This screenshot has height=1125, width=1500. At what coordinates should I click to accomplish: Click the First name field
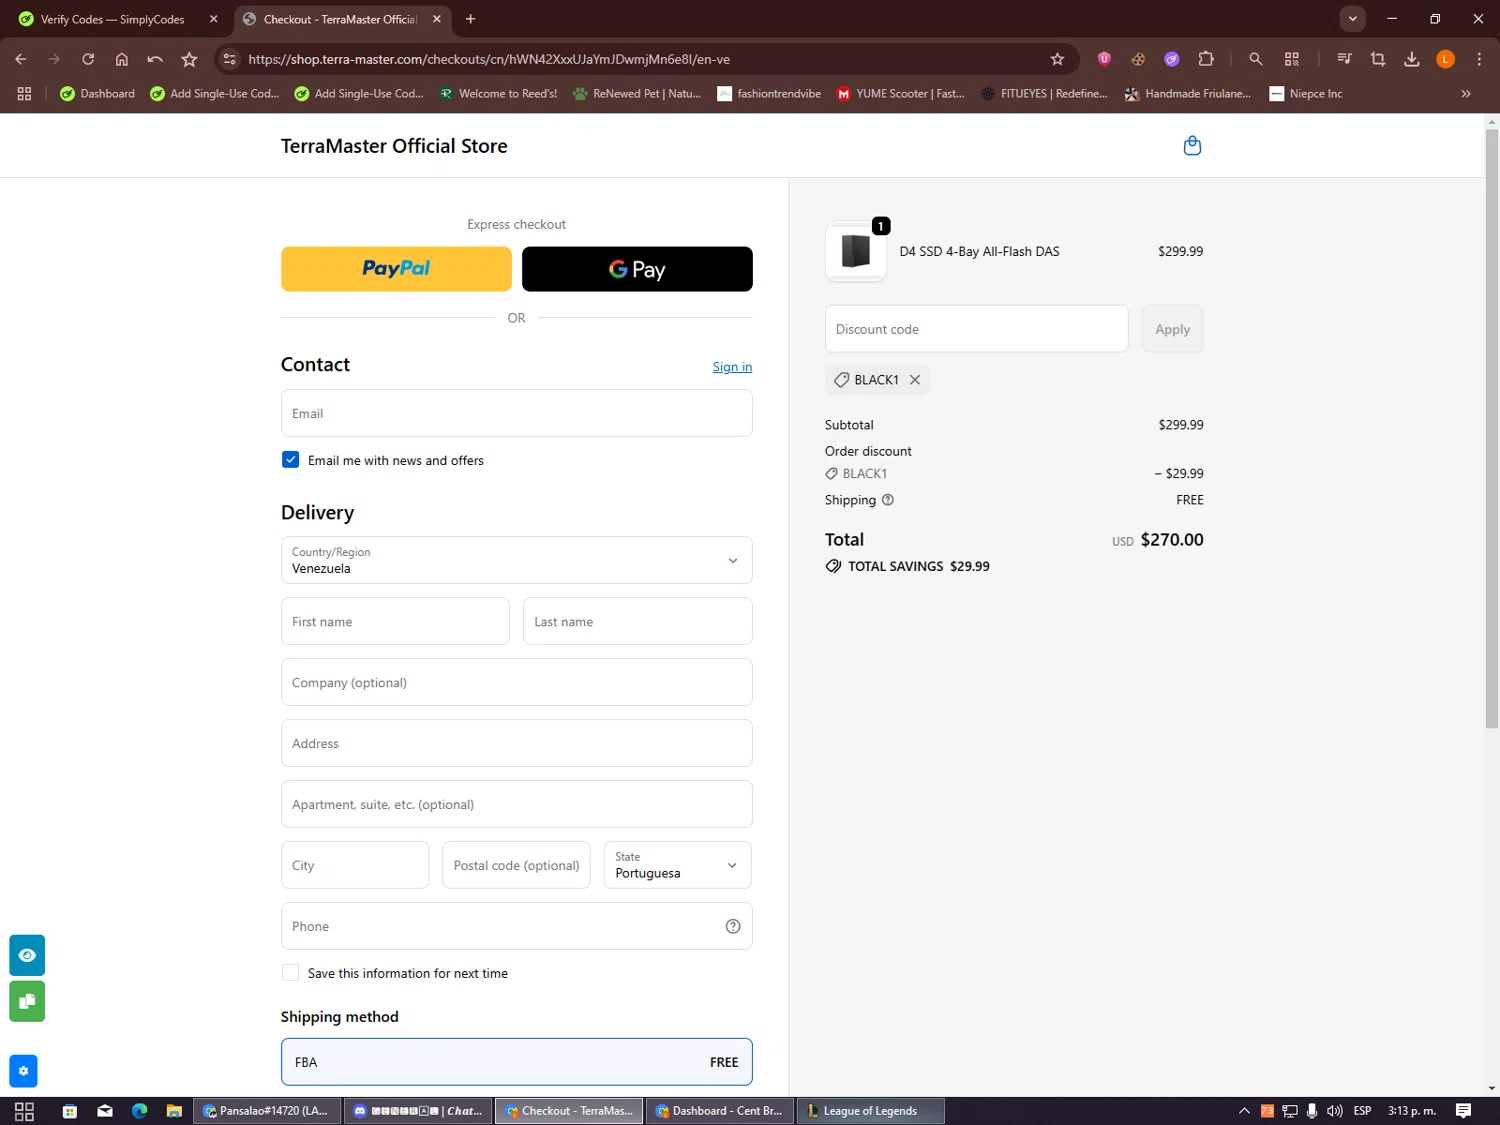pos(395,621)
